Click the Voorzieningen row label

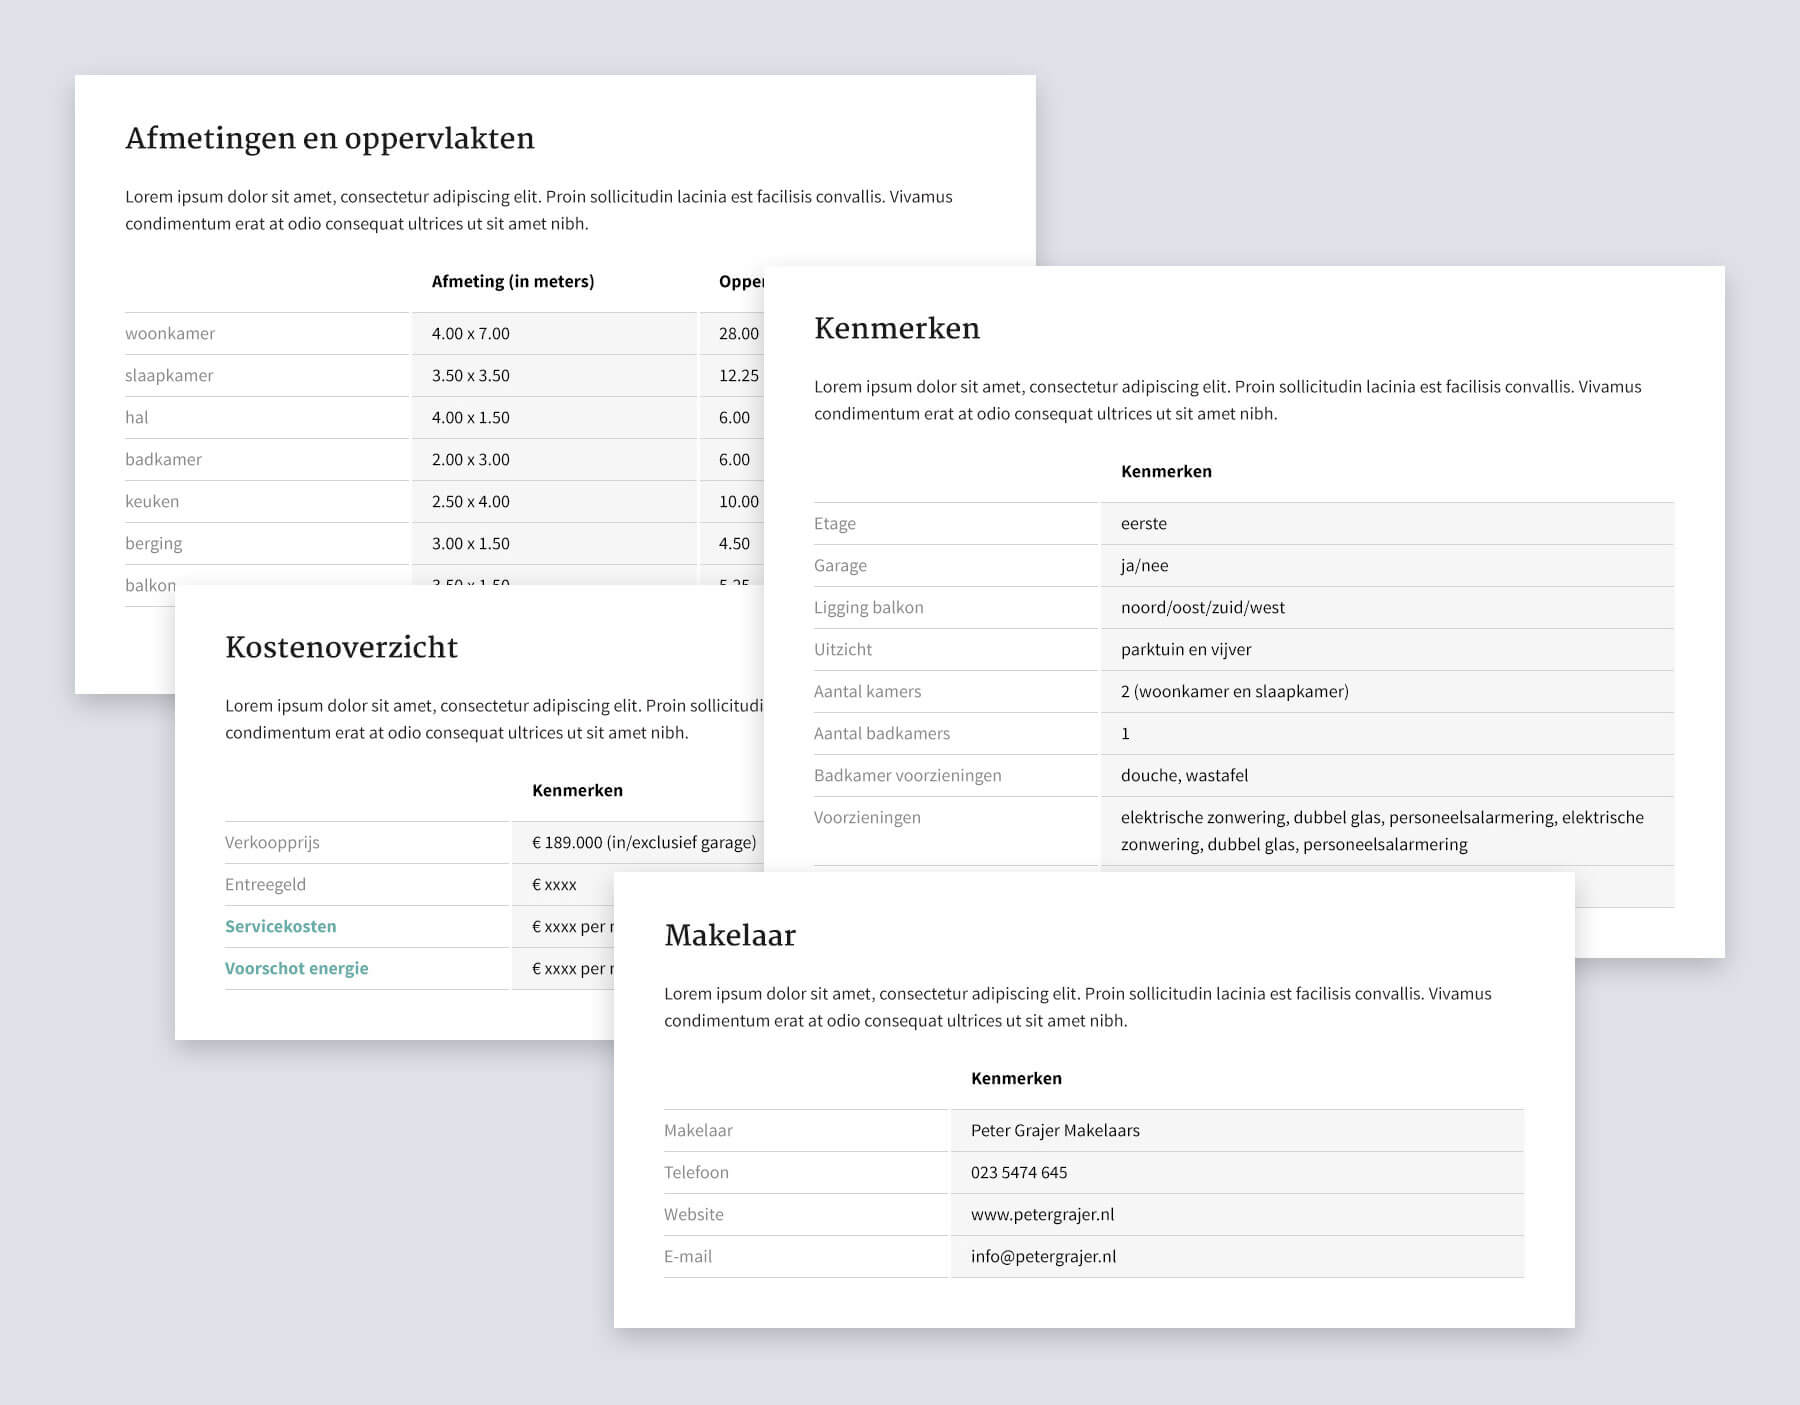867,817
